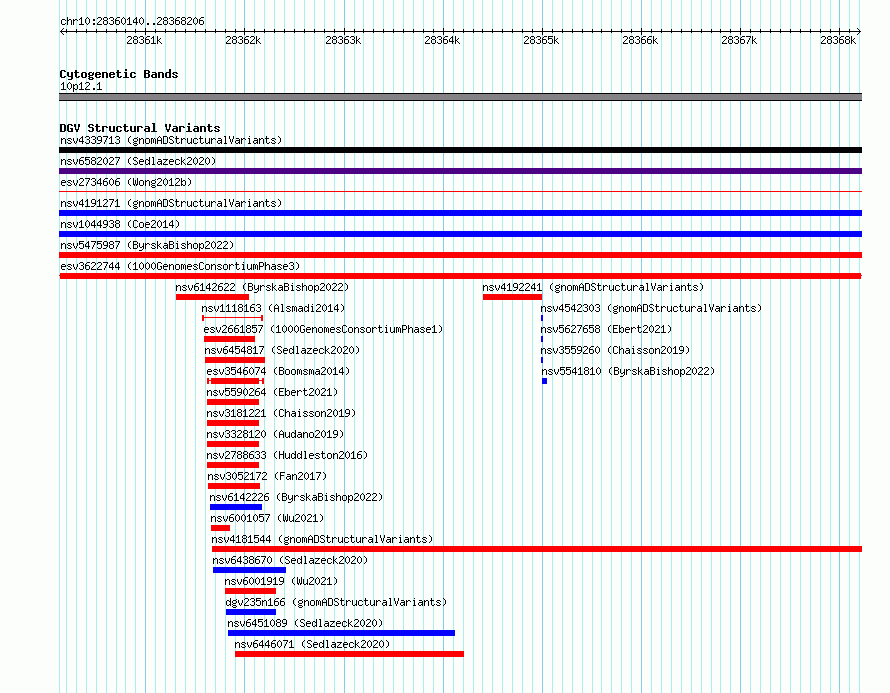Viewport: 890px width, 693px height.
Task: Click the red bar under nsv6142622
Action: click(212, 297)
